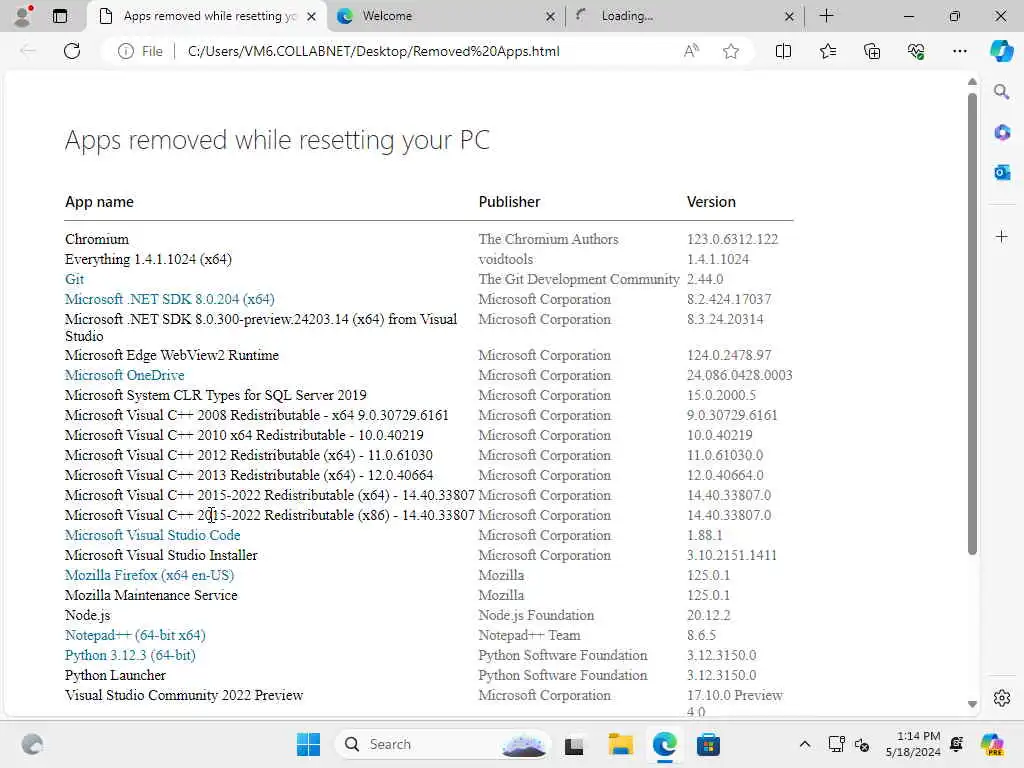
Task: Click the taskbar Search box
Action: (443, 744)
